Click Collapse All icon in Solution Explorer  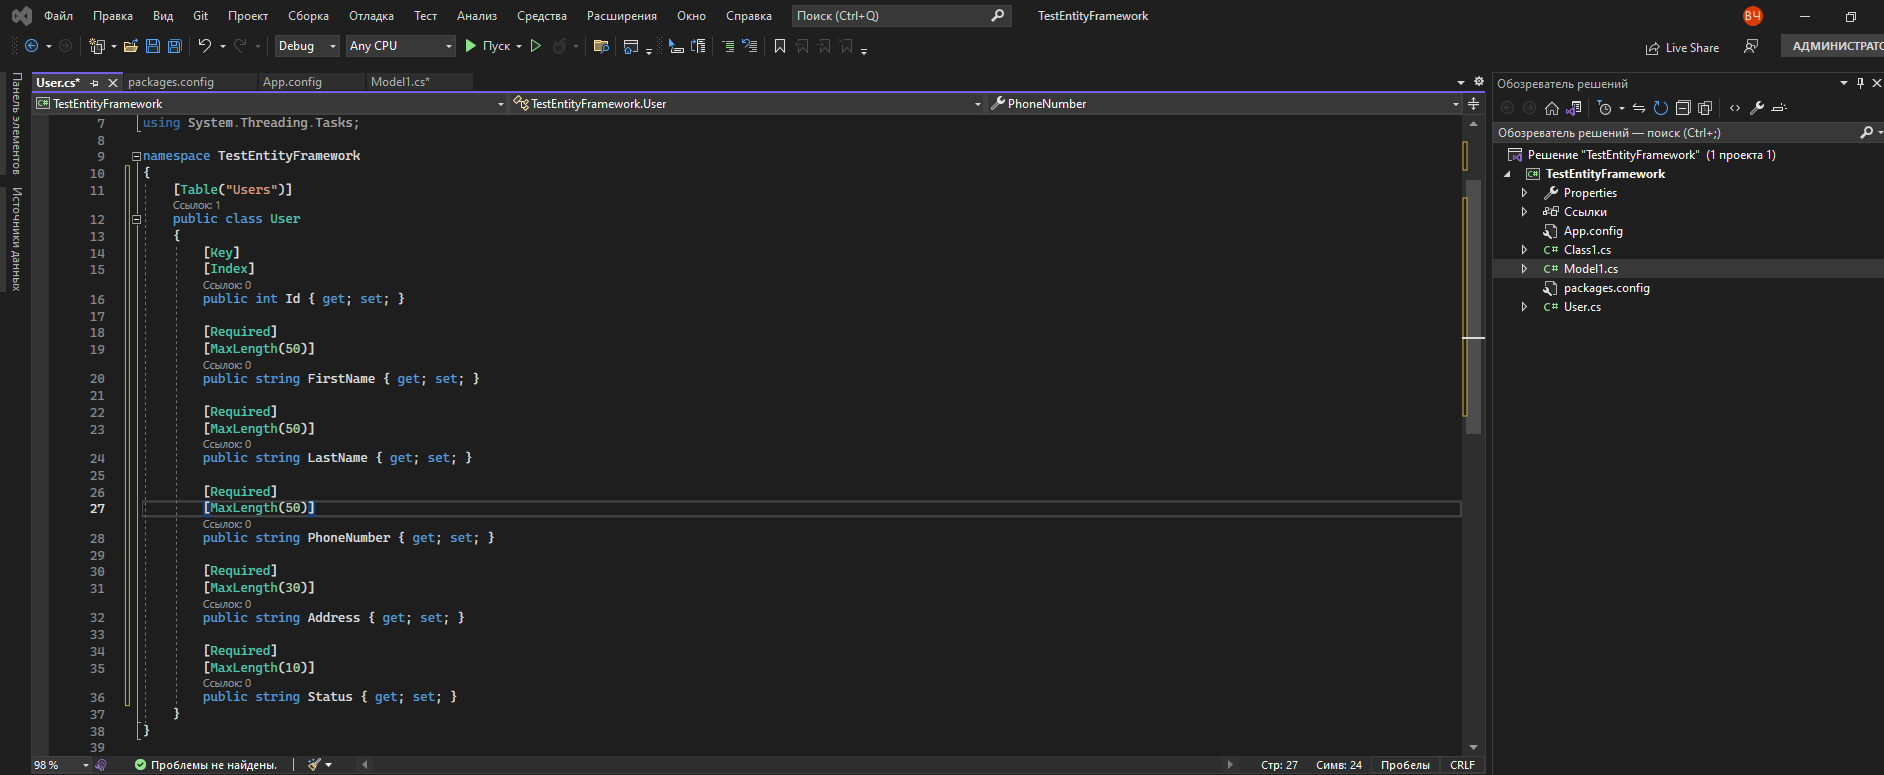1683,108
